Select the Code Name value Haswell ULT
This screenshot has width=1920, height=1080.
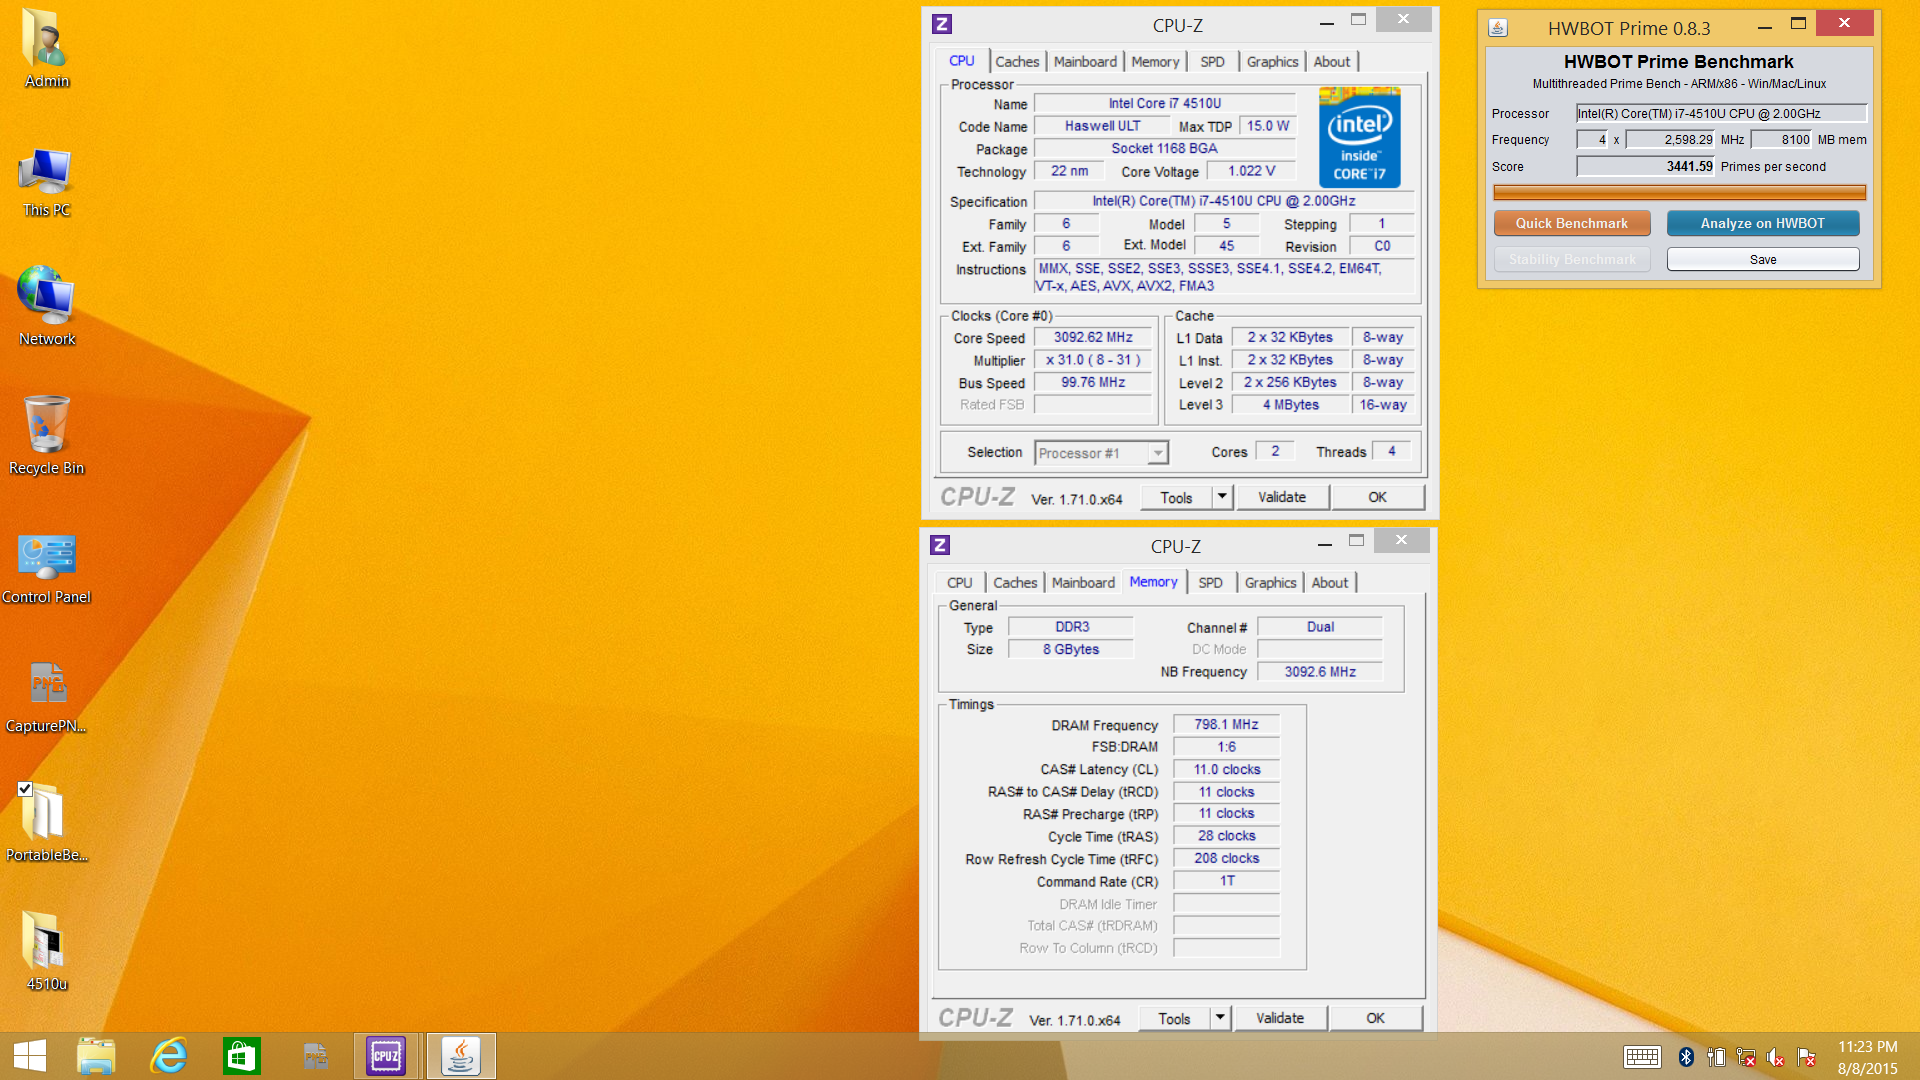[1102, 126]
